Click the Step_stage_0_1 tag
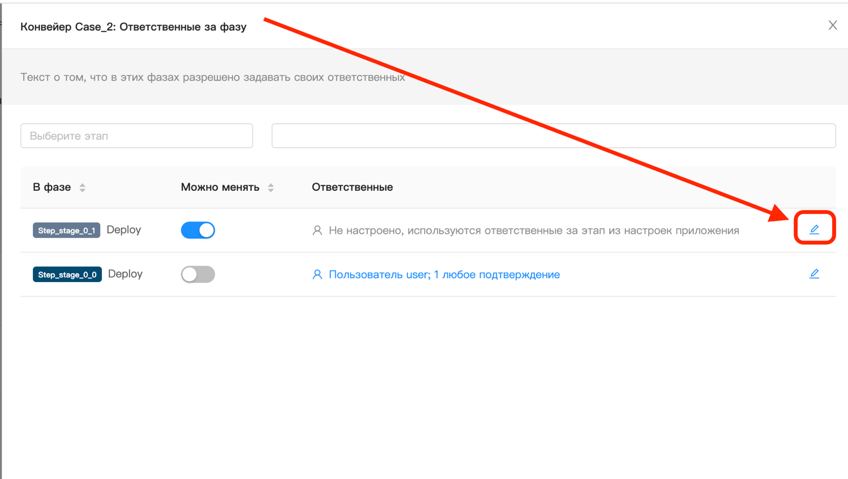 coord(67,231)
